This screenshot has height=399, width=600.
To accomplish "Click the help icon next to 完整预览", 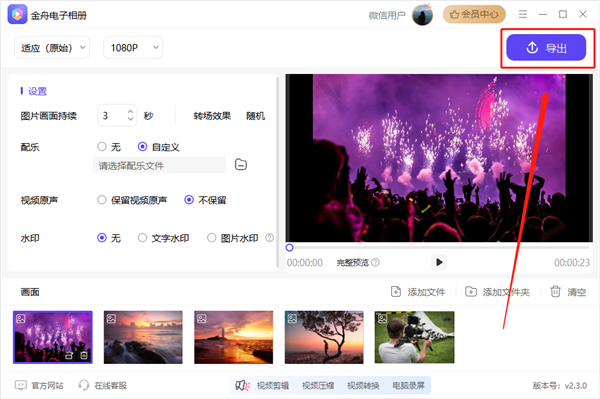I will point(376,262).
